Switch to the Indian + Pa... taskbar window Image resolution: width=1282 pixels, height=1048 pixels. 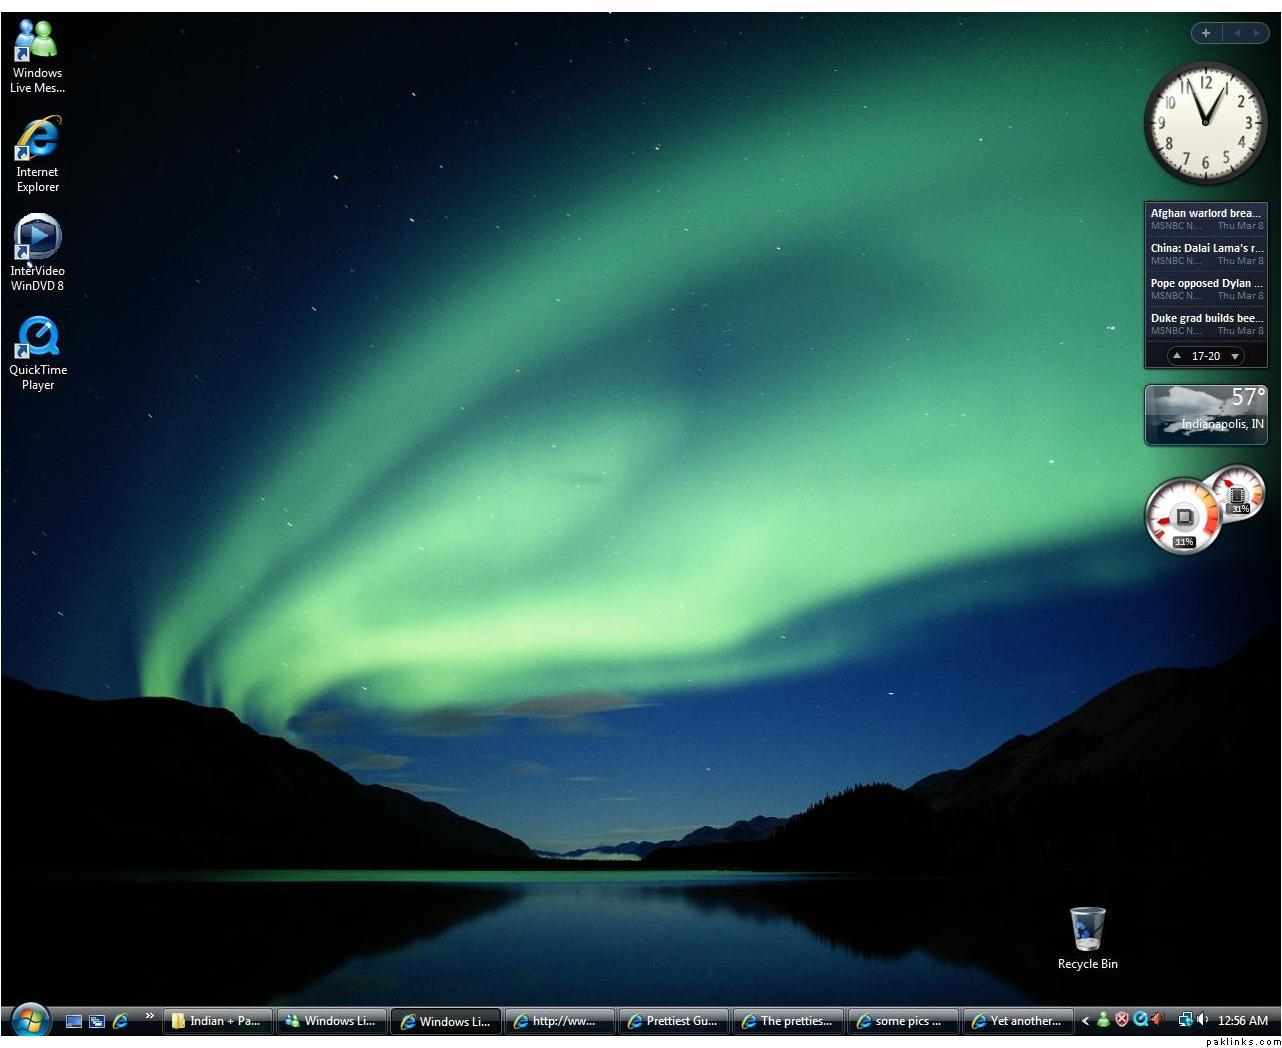tap(216, 1021)
